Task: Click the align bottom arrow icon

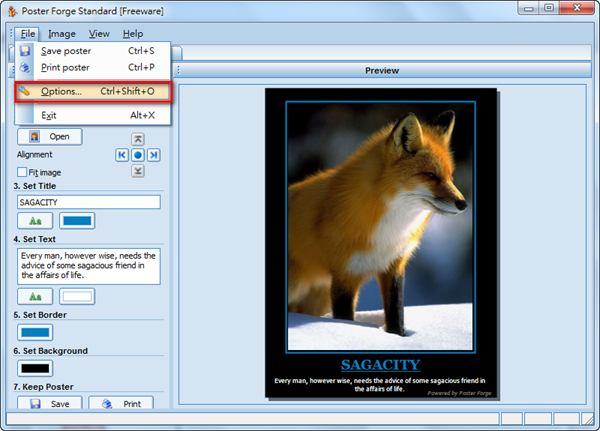Action: (x=138, y=171)
